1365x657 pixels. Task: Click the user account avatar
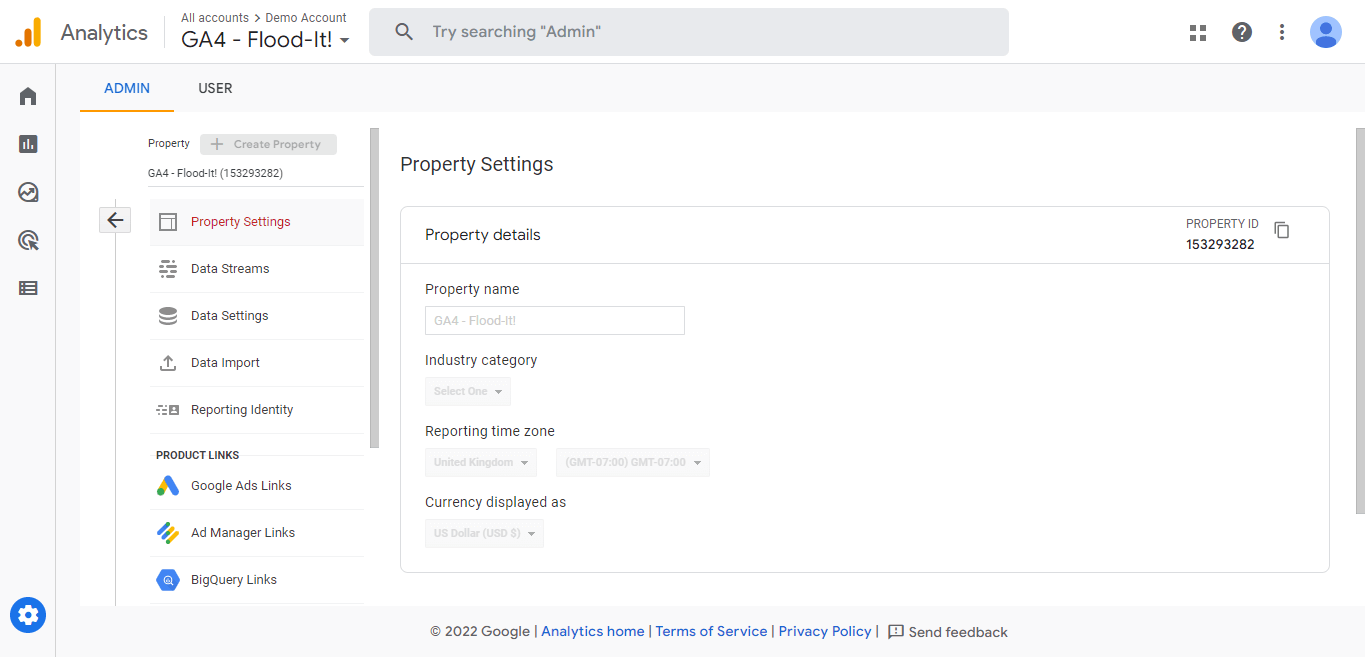[x=1326, y=32]
